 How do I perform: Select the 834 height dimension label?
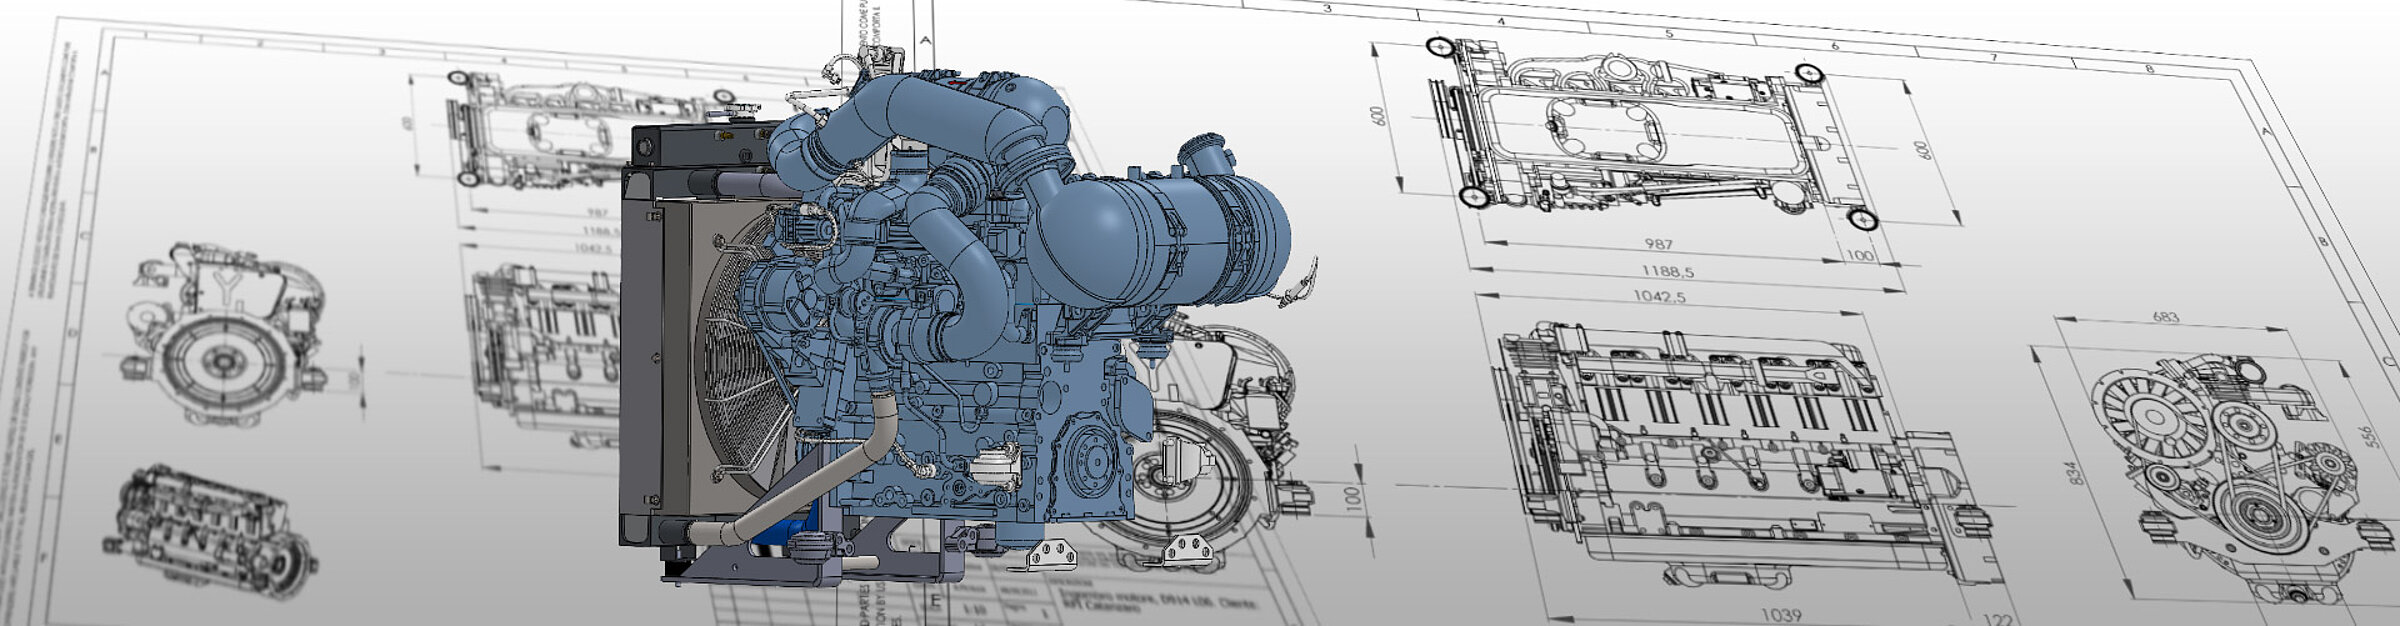pyautogui.click(x=2075, y=472)
